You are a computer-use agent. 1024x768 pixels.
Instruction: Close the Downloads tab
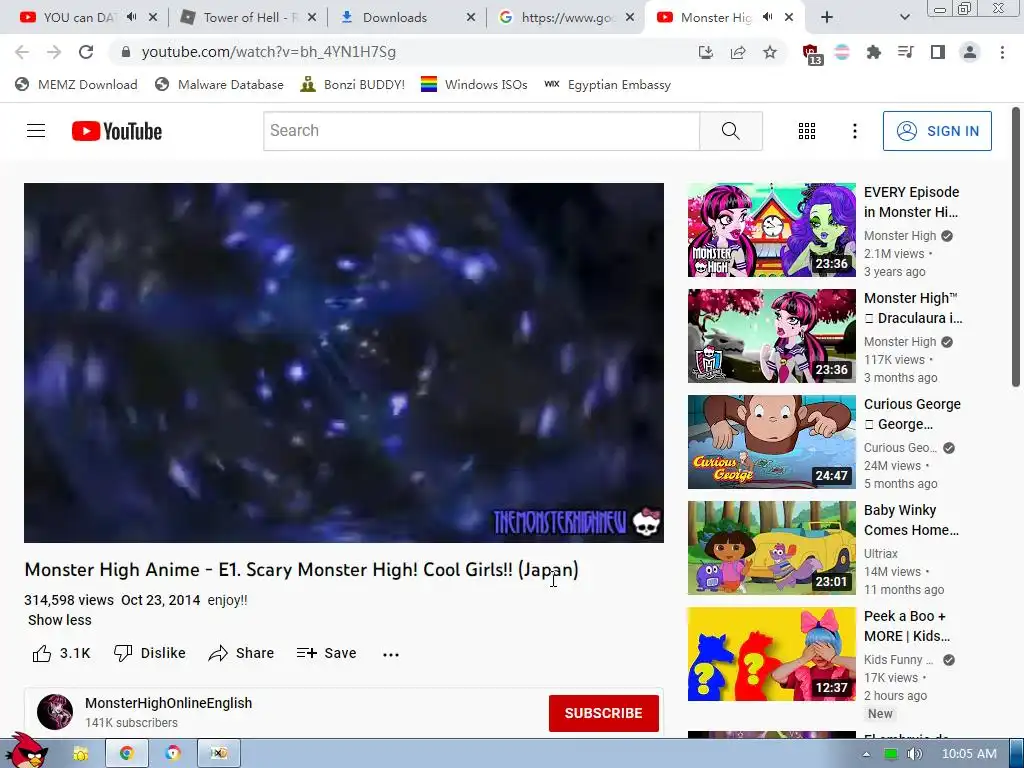pos(471,18)
